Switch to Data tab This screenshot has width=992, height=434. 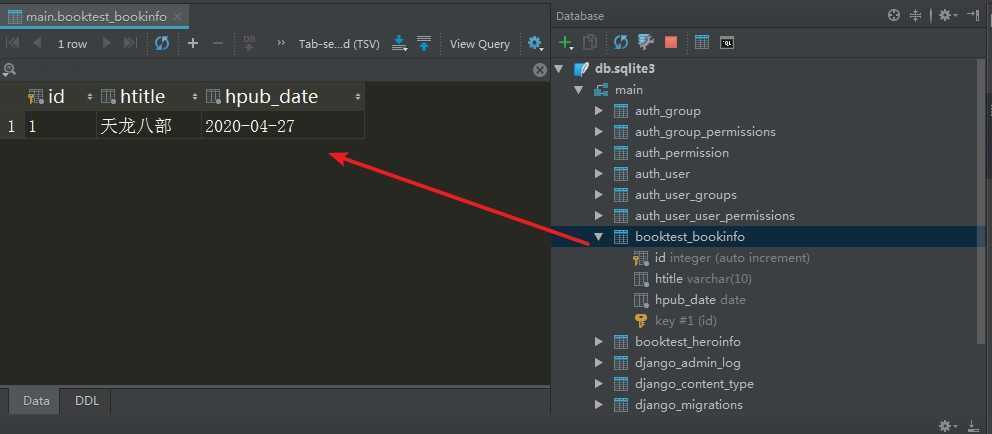[36, 400]
